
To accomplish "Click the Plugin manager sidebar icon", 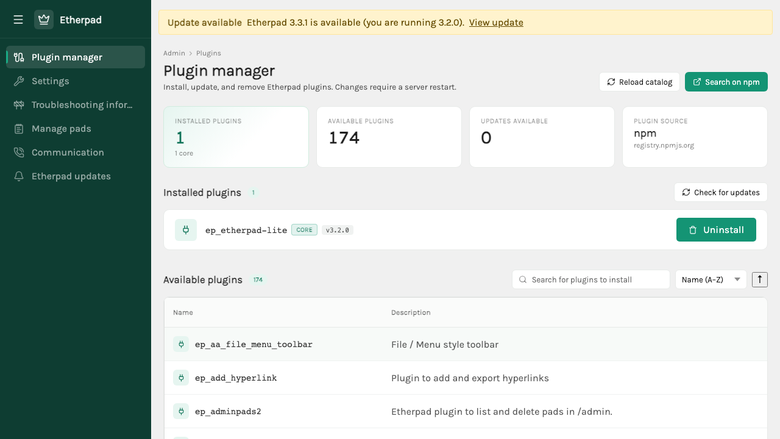I will (x=19, y=57).
